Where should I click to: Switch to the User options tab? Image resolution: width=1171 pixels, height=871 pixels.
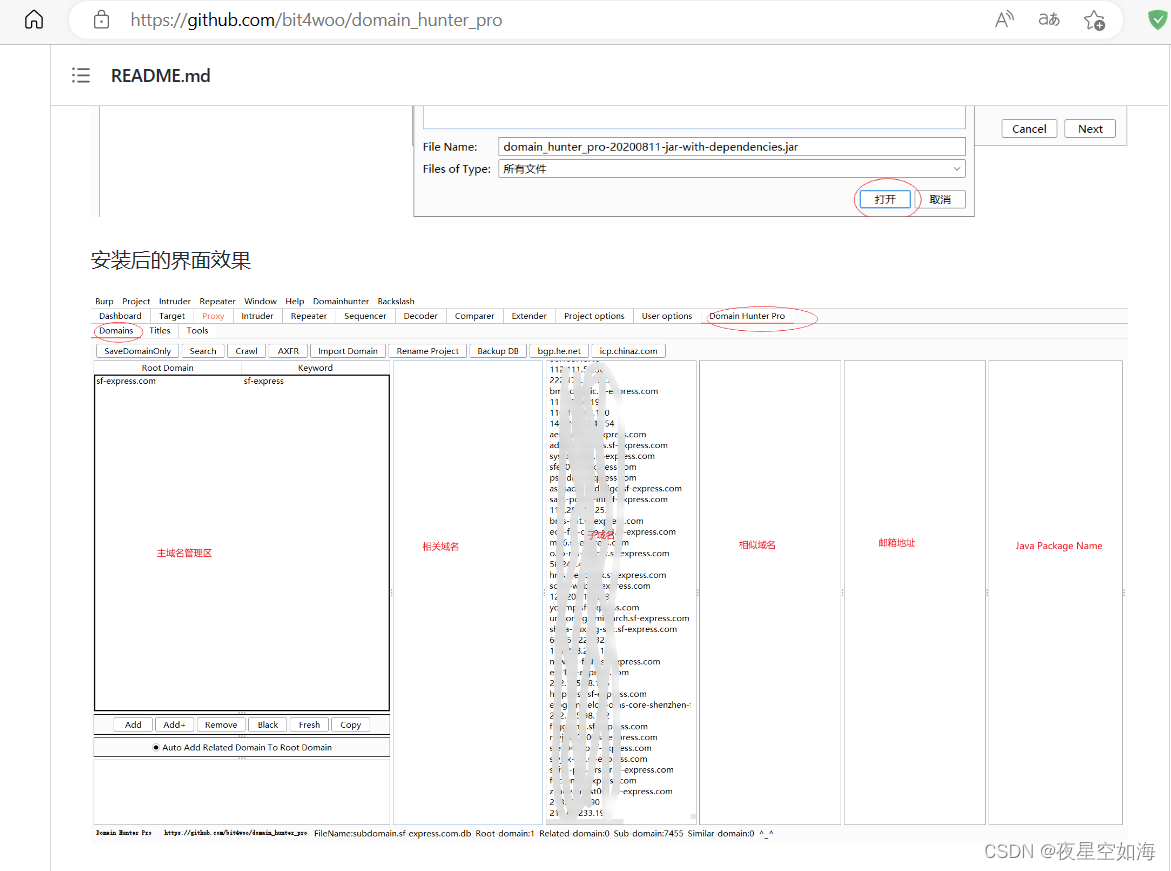click(667, 316)
